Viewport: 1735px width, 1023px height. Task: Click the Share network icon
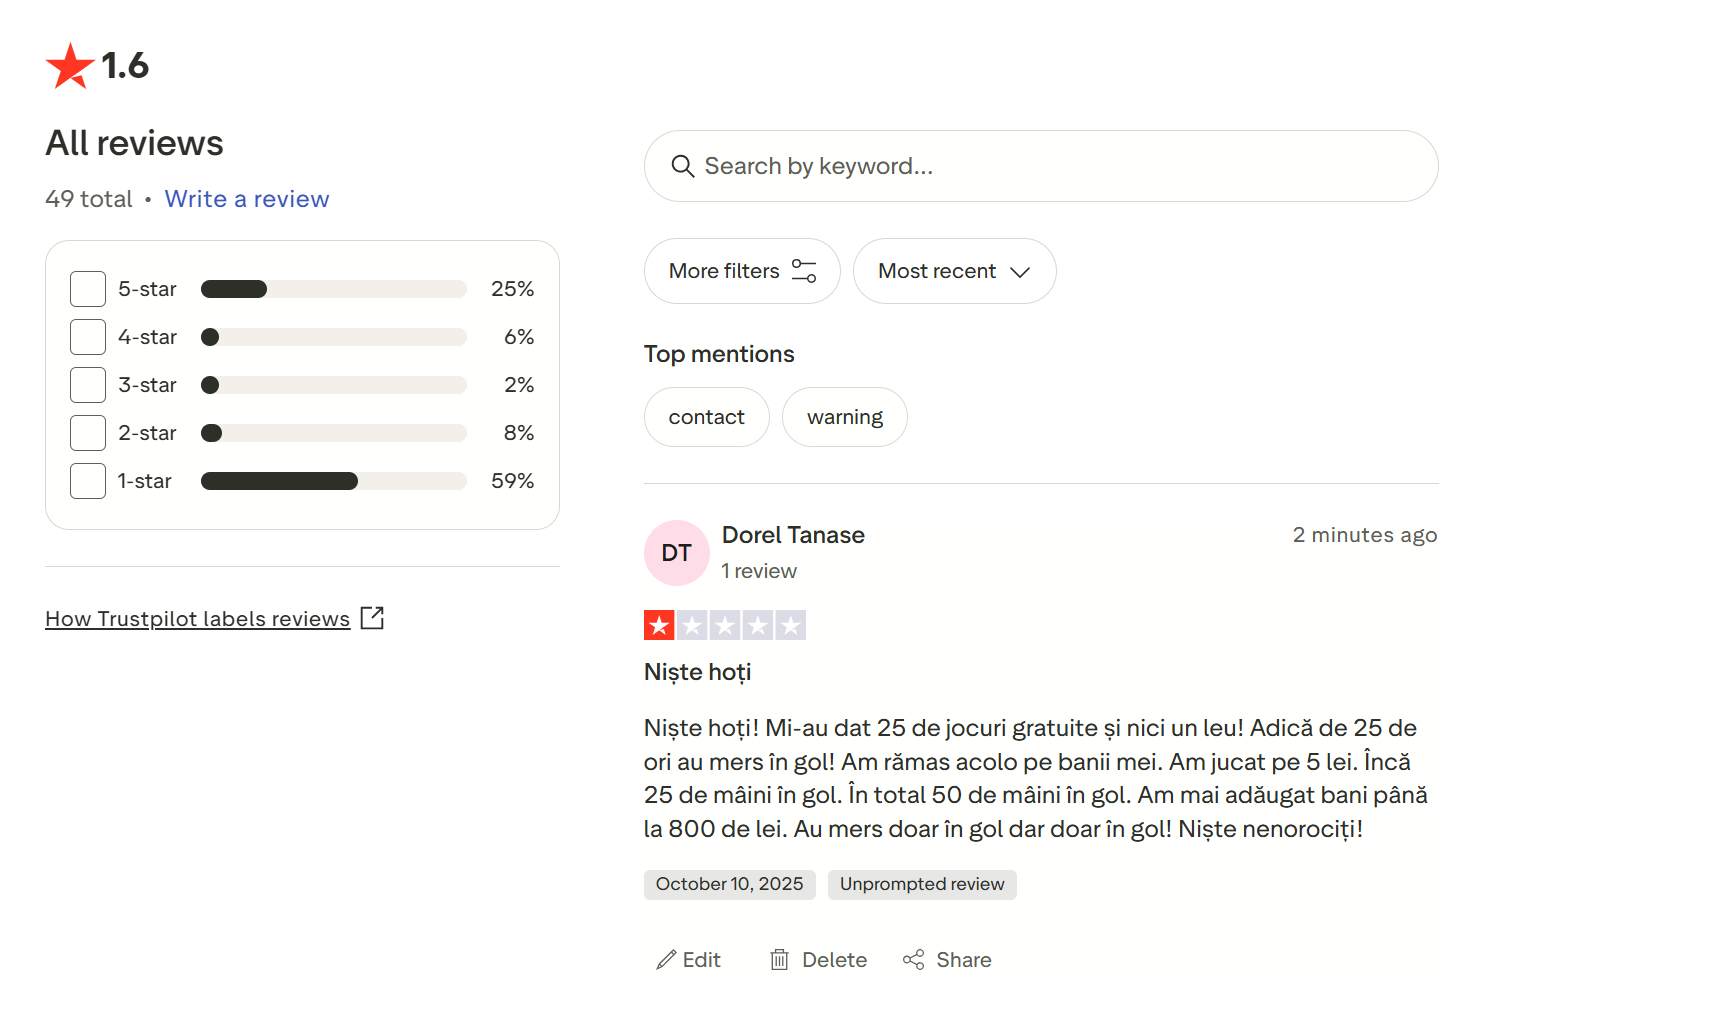tap(913, 960)
